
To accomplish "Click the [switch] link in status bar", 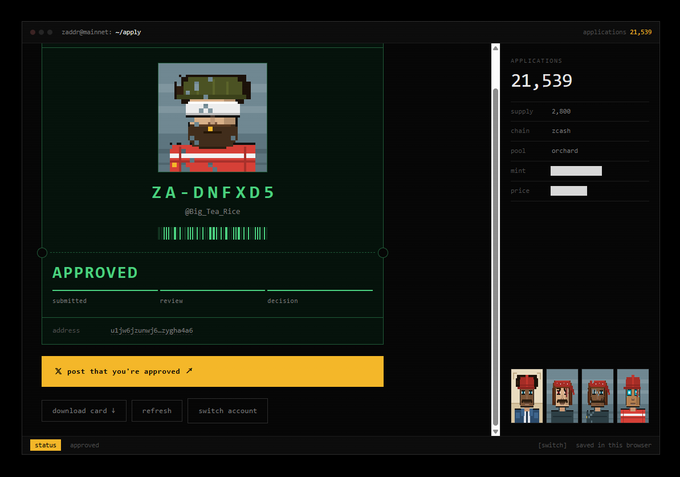I will pyautogui.click(x=552, y=445).
